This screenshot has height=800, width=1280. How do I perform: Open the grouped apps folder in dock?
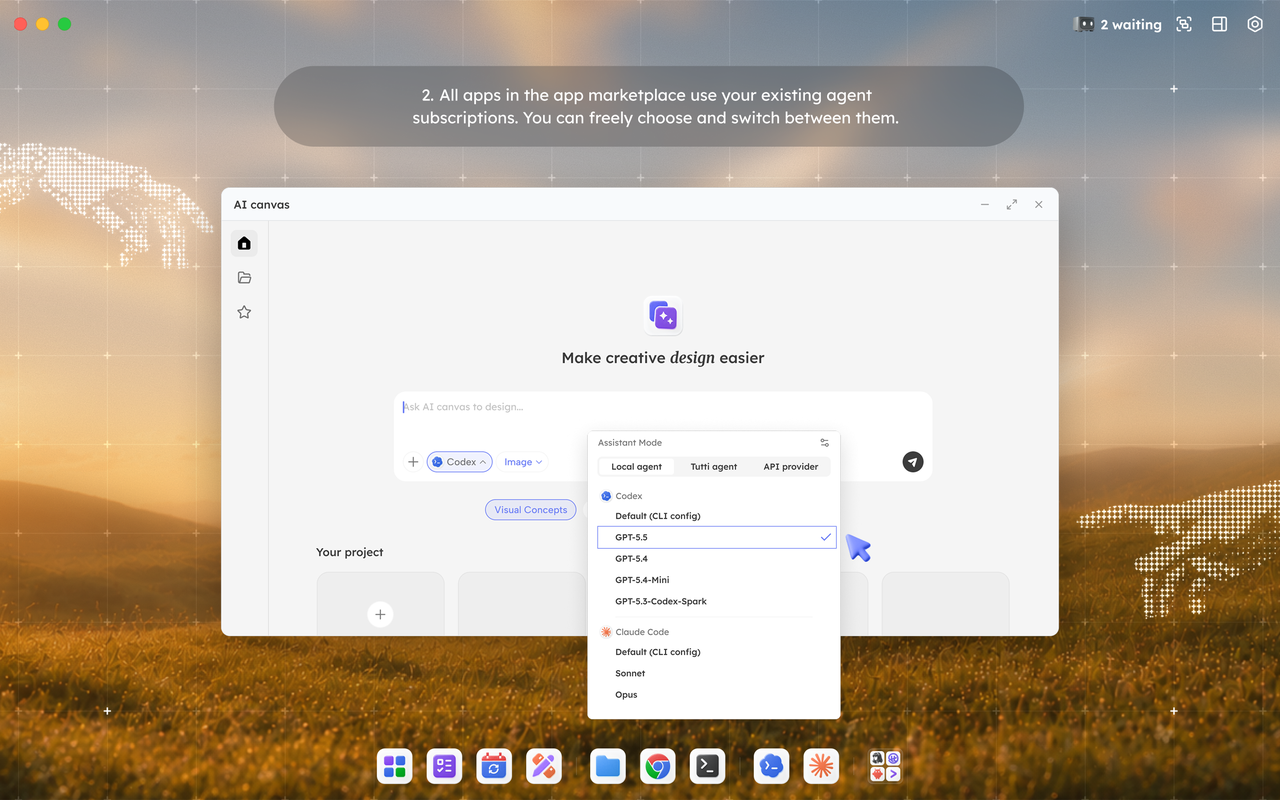coord(885,767)
